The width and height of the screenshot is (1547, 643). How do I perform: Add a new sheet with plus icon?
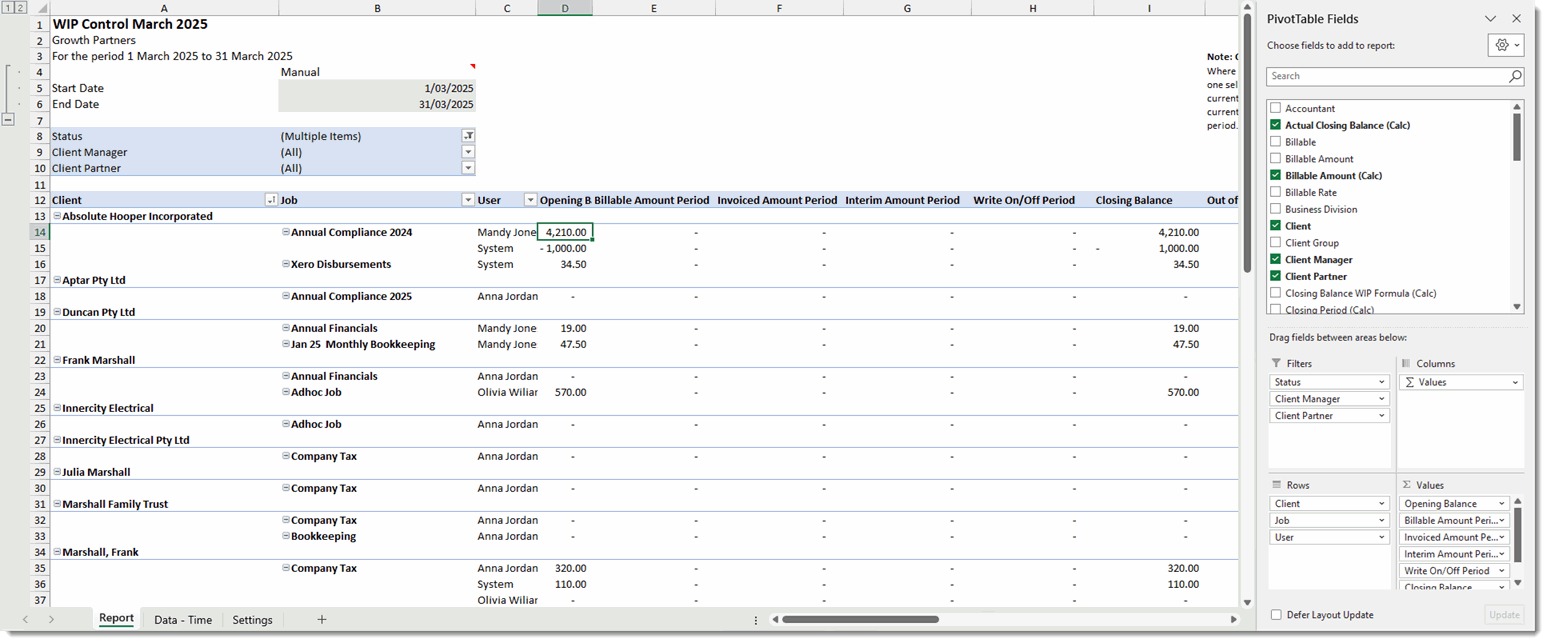(322, 620)
